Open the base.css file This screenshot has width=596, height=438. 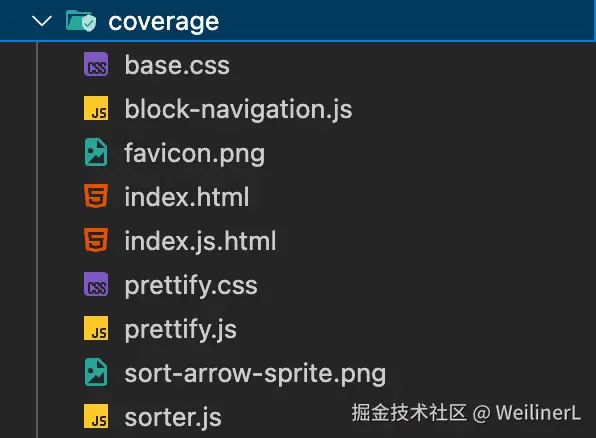pos(177,65)
